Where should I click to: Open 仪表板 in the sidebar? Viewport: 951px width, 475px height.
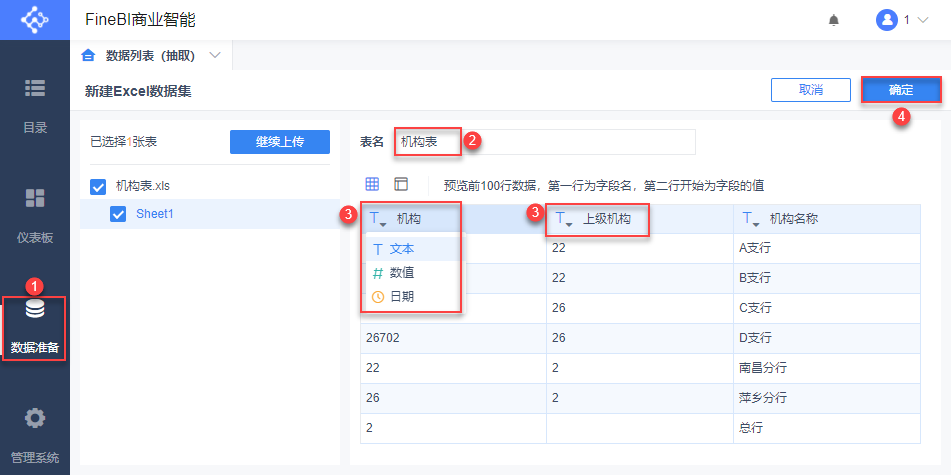click(34, 213)
